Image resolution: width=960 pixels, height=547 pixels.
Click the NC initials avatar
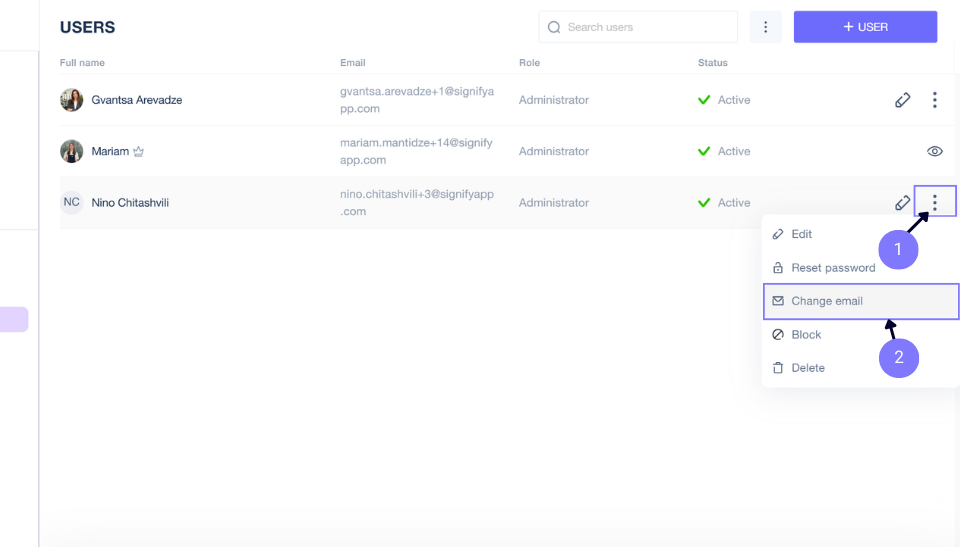click(72, 202)
